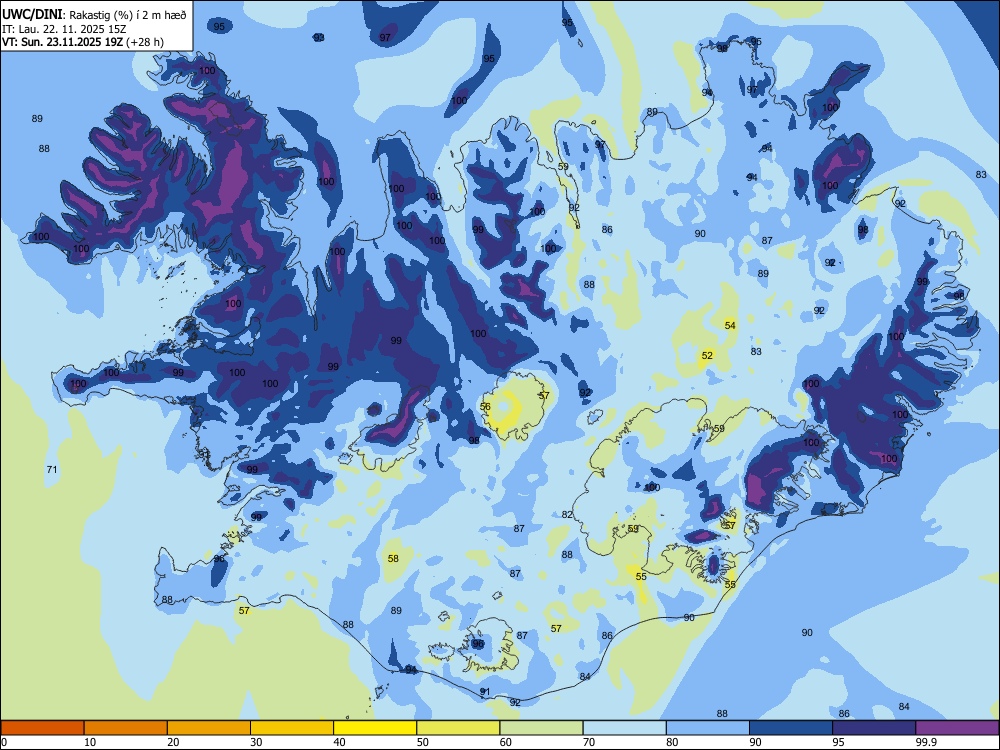Click the 'IT: Lau. 22. 11. 2025 15Z' line

click(x=63, y=29)
